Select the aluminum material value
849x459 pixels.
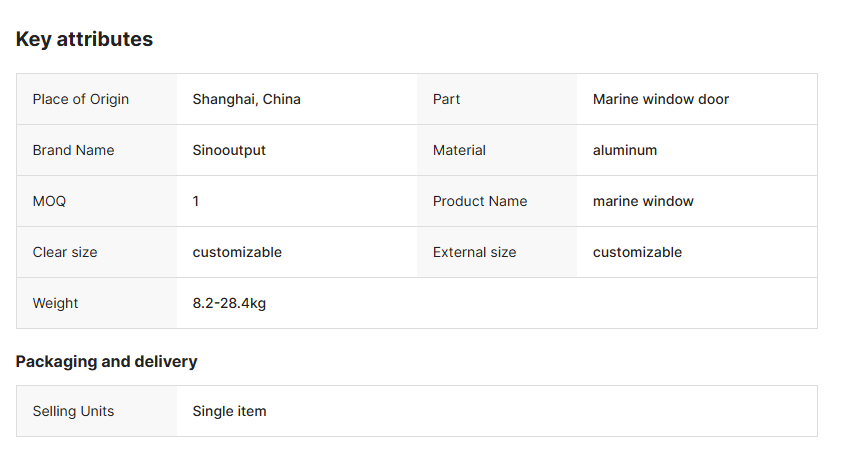pyautogui.click(x=624, y=150)
